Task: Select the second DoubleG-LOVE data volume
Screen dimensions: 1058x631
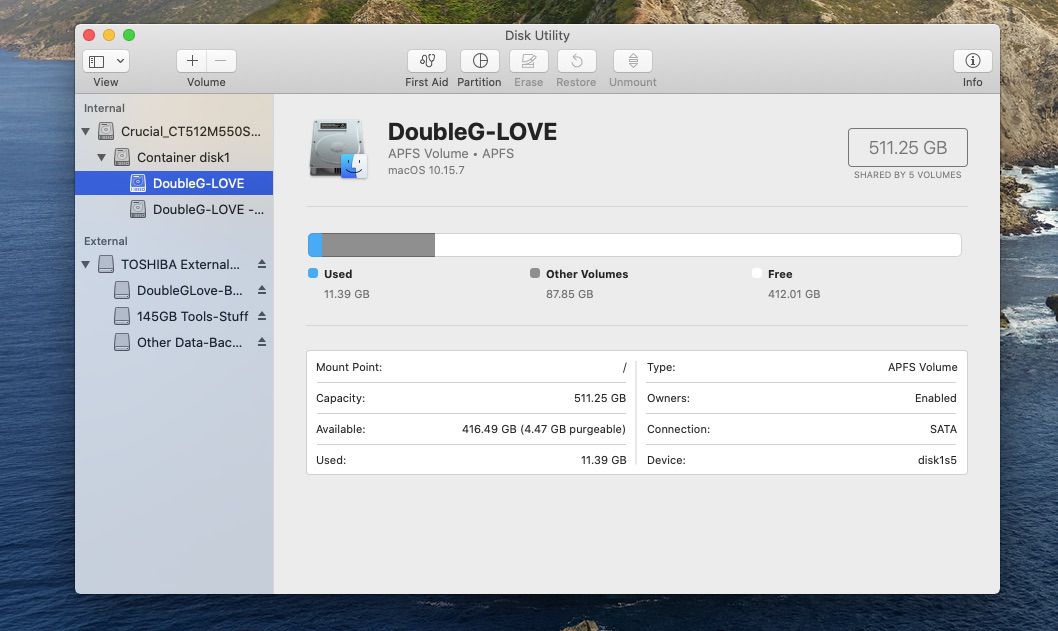Action: (207, 209)
